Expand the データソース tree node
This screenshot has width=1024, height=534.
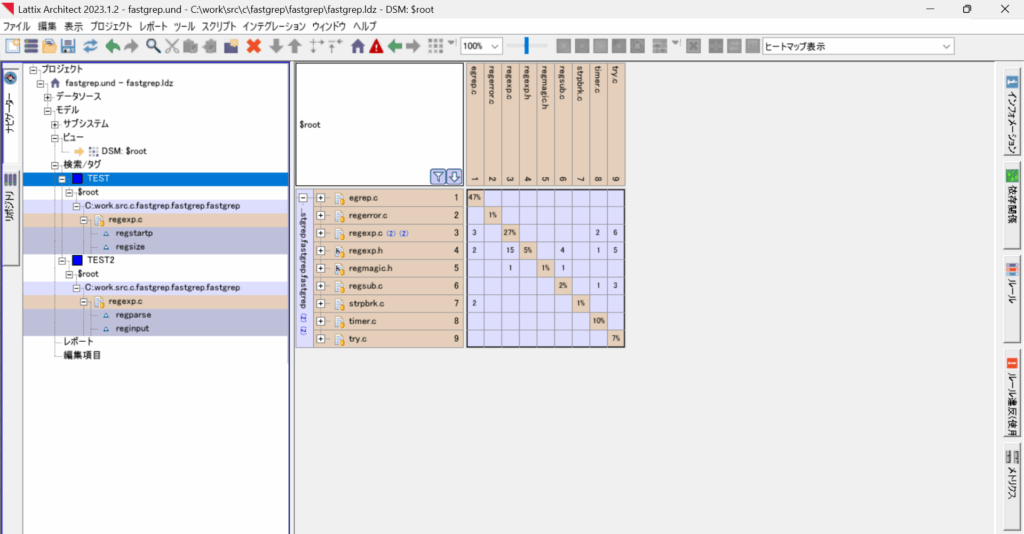coord(47,97)
